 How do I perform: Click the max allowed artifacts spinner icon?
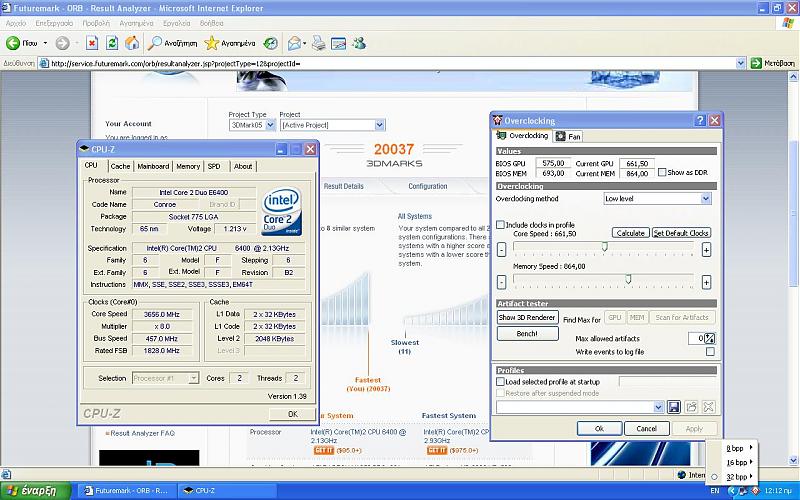[x=710, y=338]
